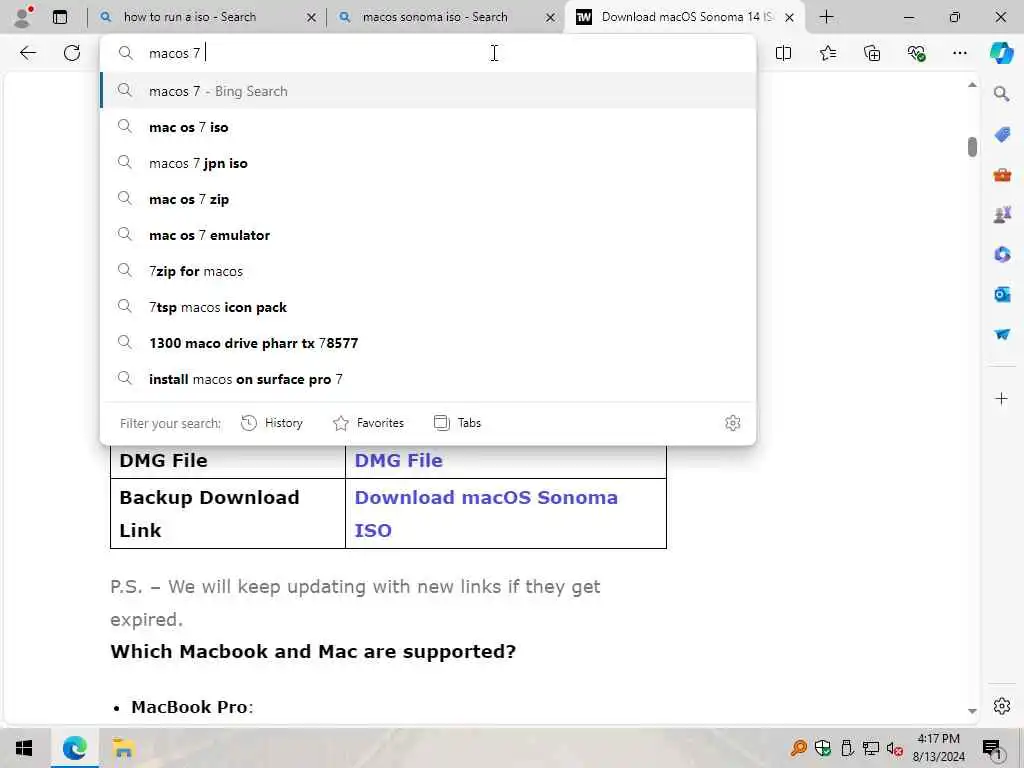Open Microsoft Edge taskbar icon
The width and height of the screenshot is (1024, 768).
point(74,748)
